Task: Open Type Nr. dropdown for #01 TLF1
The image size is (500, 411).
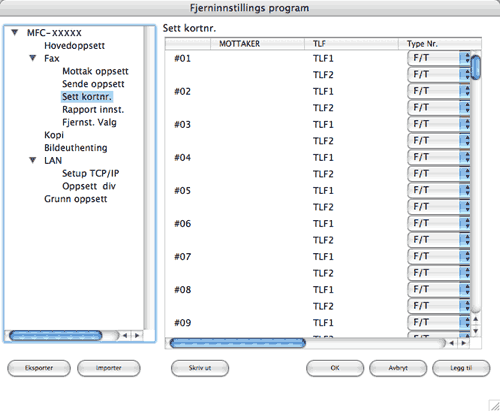Action: click(x=439, y=58)
